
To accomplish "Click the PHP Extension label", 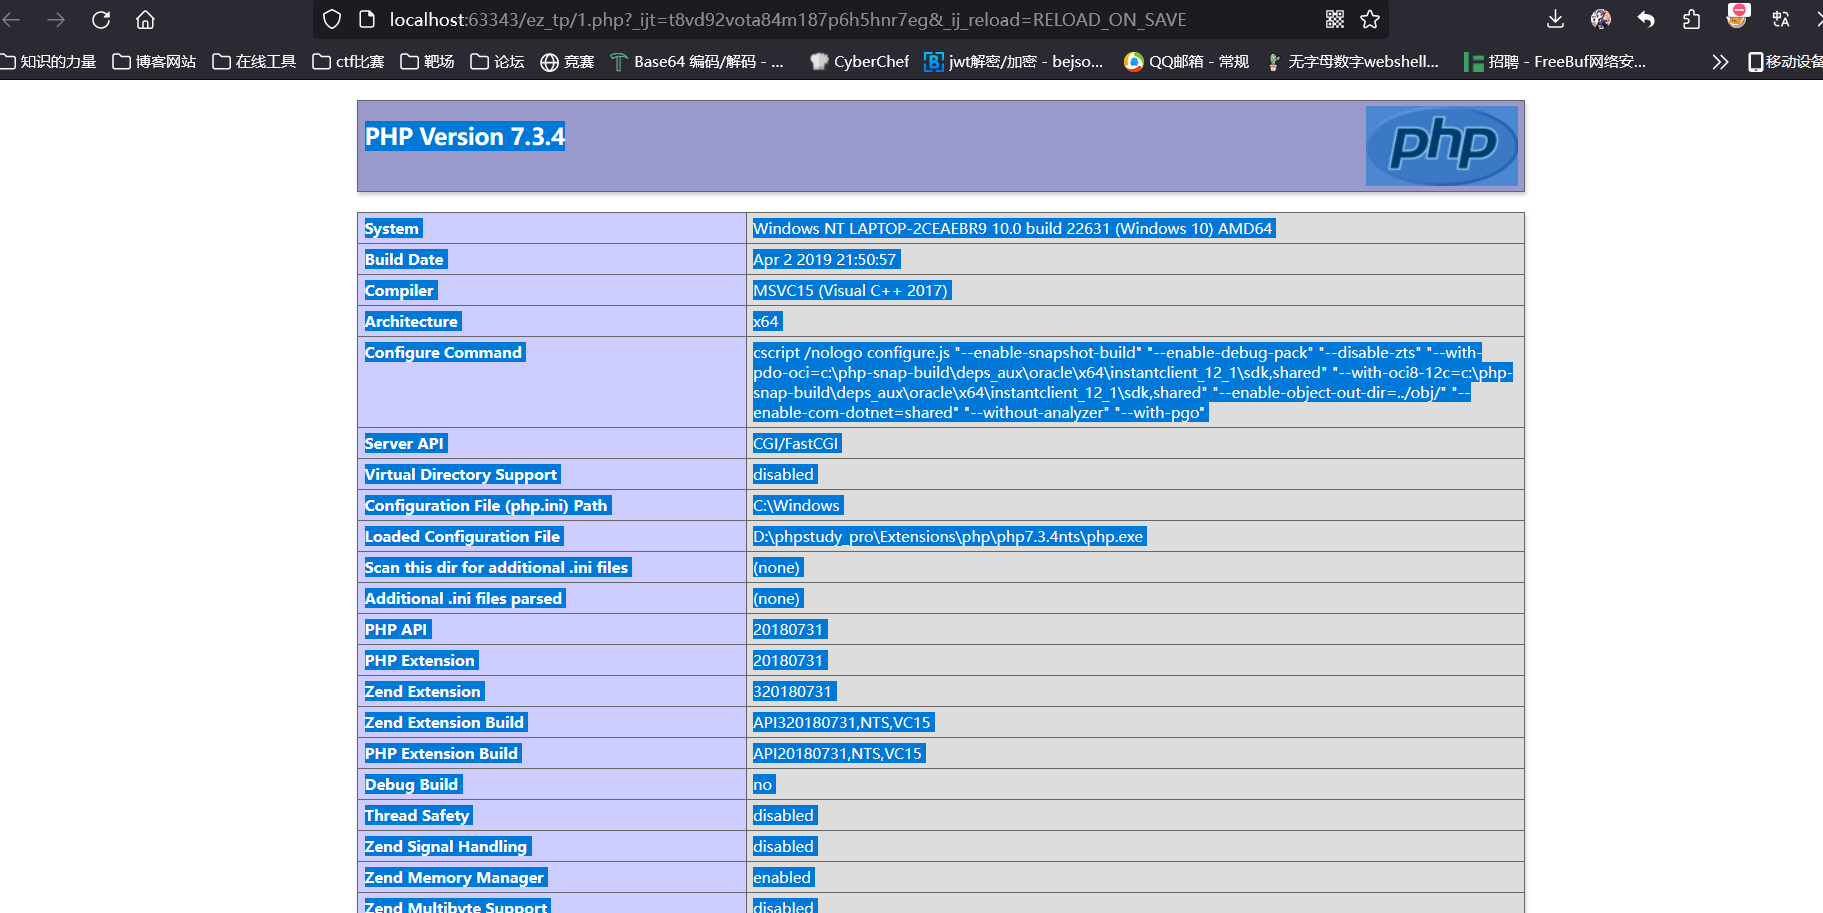I will (420, 661).
